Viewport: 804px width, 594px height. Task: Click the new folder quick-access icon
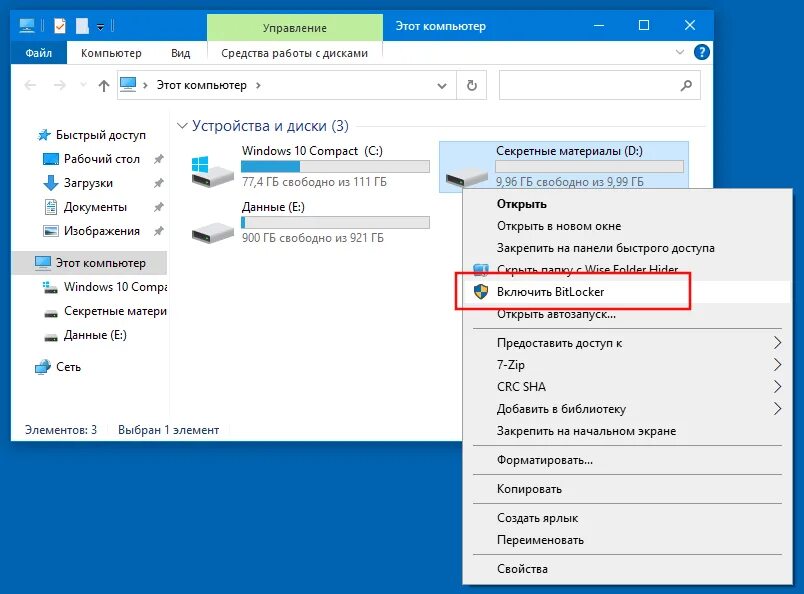coord(83,26)
